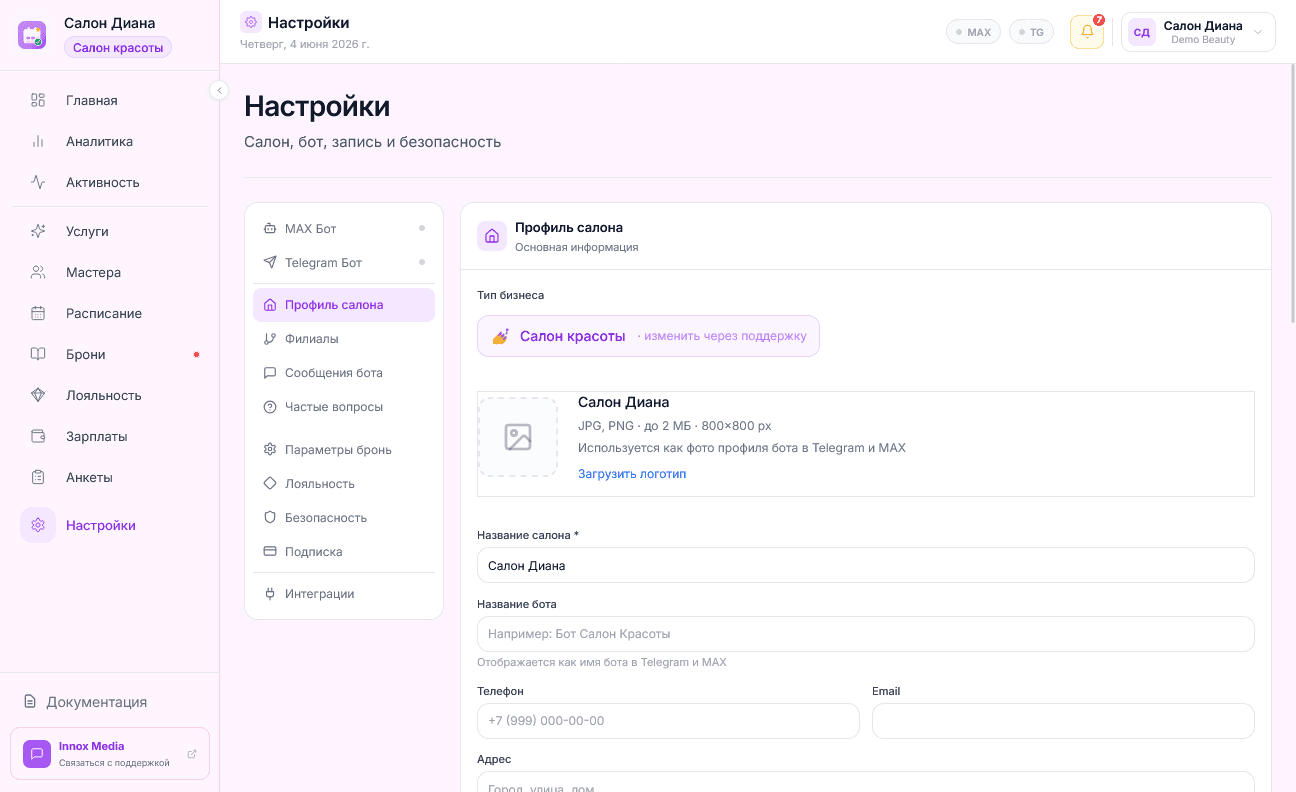The height and width of the screenshot is (792, 1296).
Task: Click the Параметры бронь gear icon
Action: coord(270,450)
